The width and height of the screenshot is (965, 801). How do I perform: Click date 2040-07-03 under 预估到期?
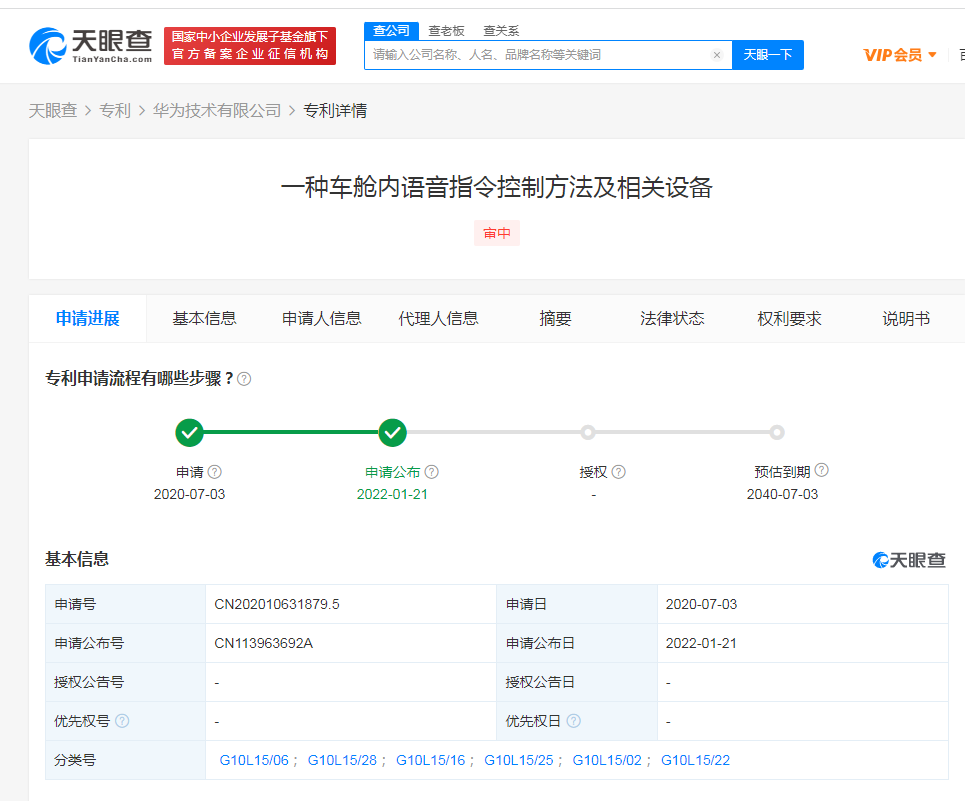782,495
